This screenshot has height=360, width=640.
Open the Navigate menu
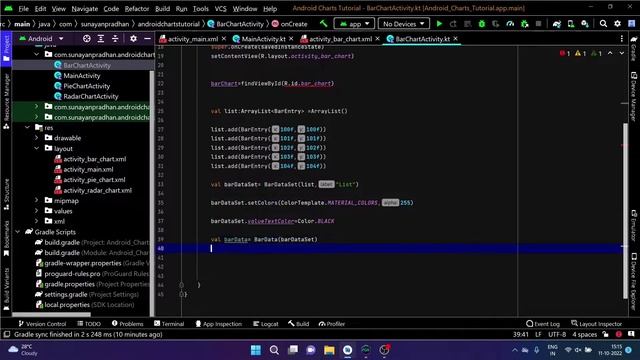[x=84, y=8]
